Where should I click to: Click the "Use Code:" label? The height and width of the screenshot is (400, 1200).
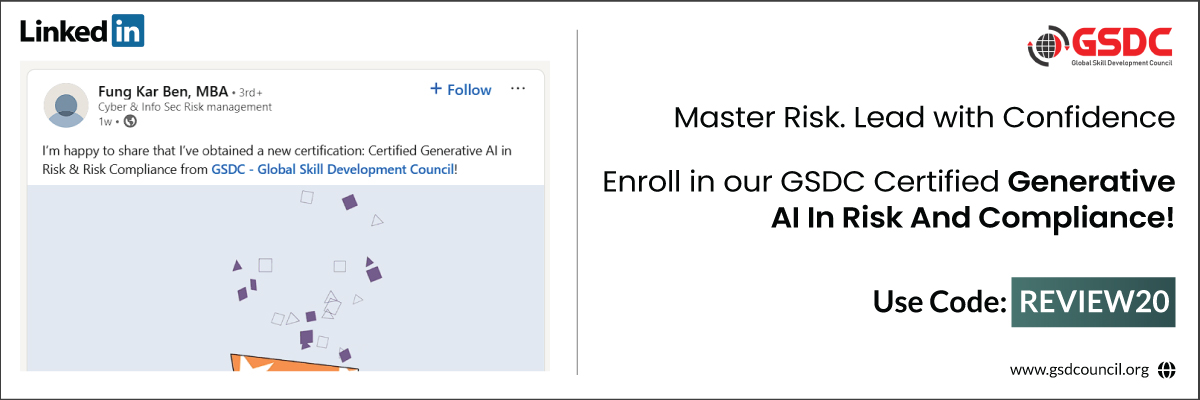[938, 301]
